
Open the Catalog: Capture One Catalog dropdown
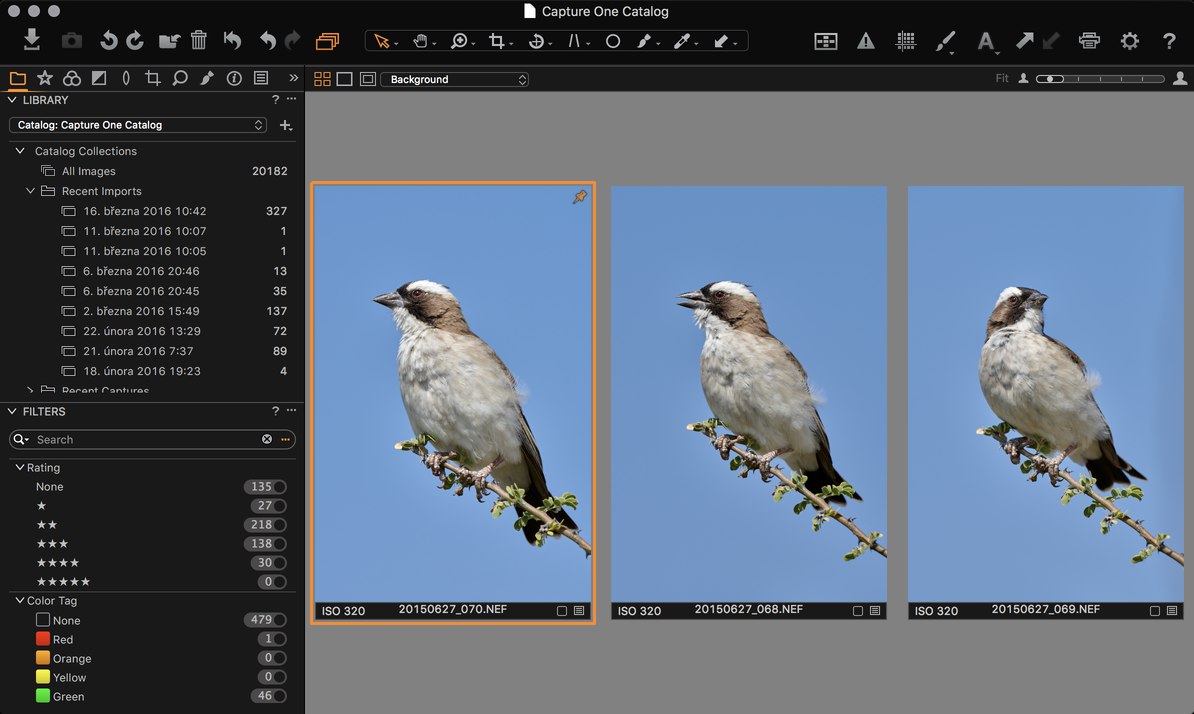point(137,125)
